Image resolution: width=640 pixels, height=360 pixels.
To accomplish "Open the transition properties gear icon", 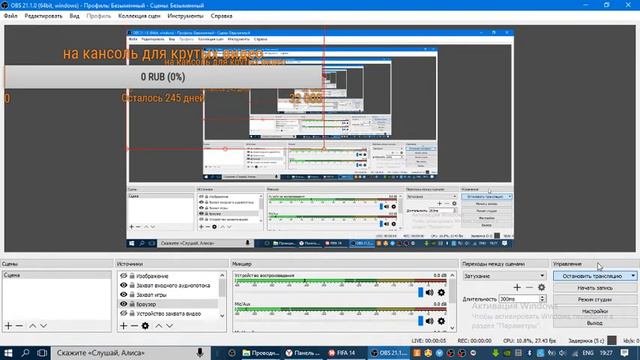I will click(x=542, y=287).
